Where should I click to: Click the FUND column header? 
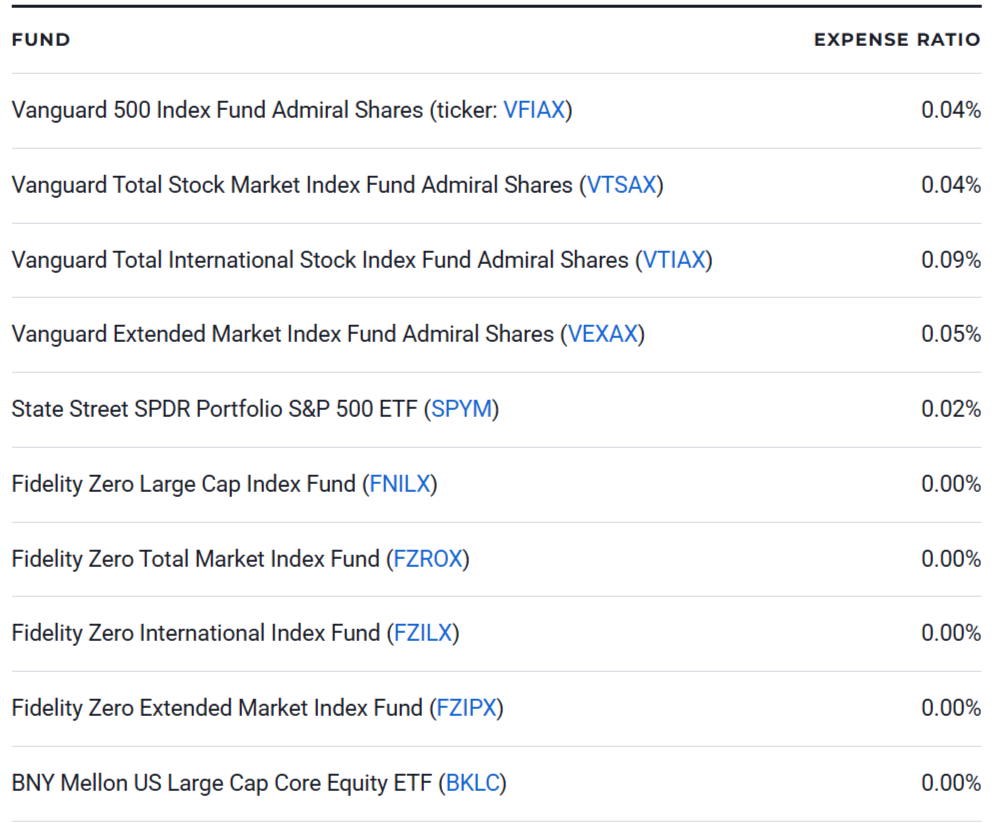coord(41,40)
